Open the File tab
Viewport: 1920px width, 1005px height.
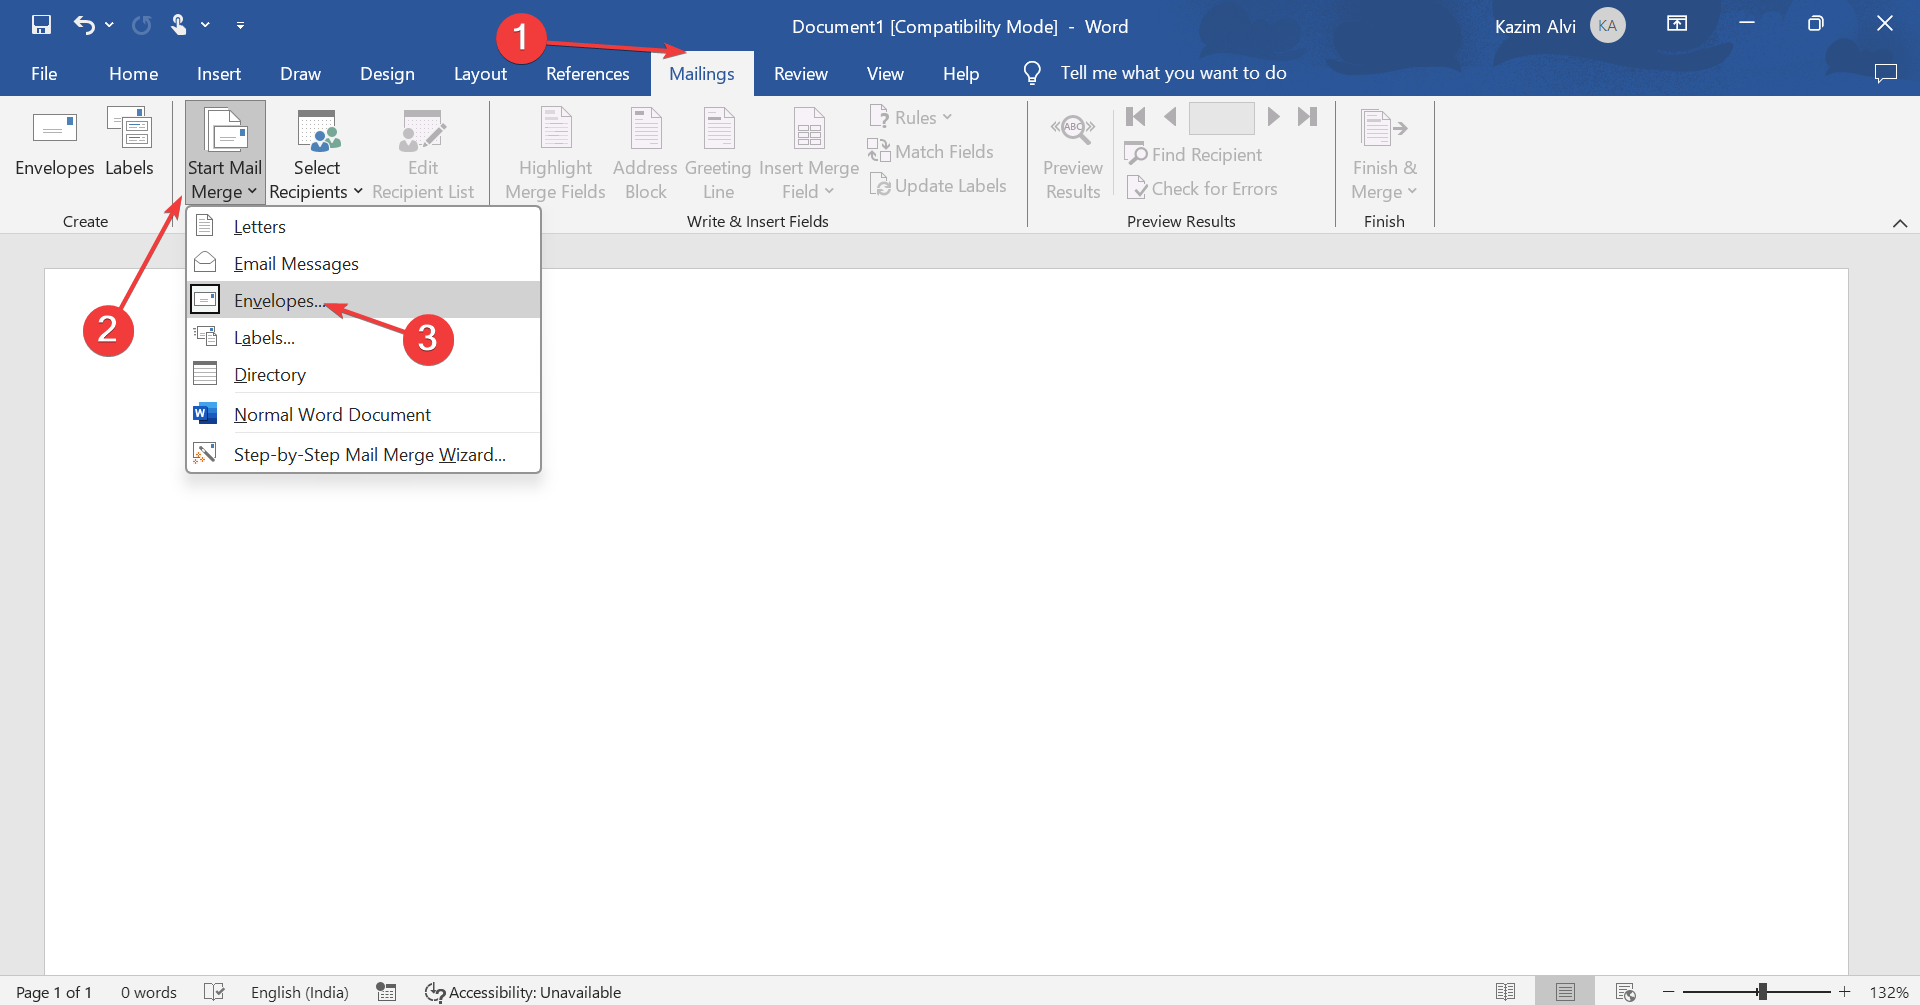coord(44,74)
